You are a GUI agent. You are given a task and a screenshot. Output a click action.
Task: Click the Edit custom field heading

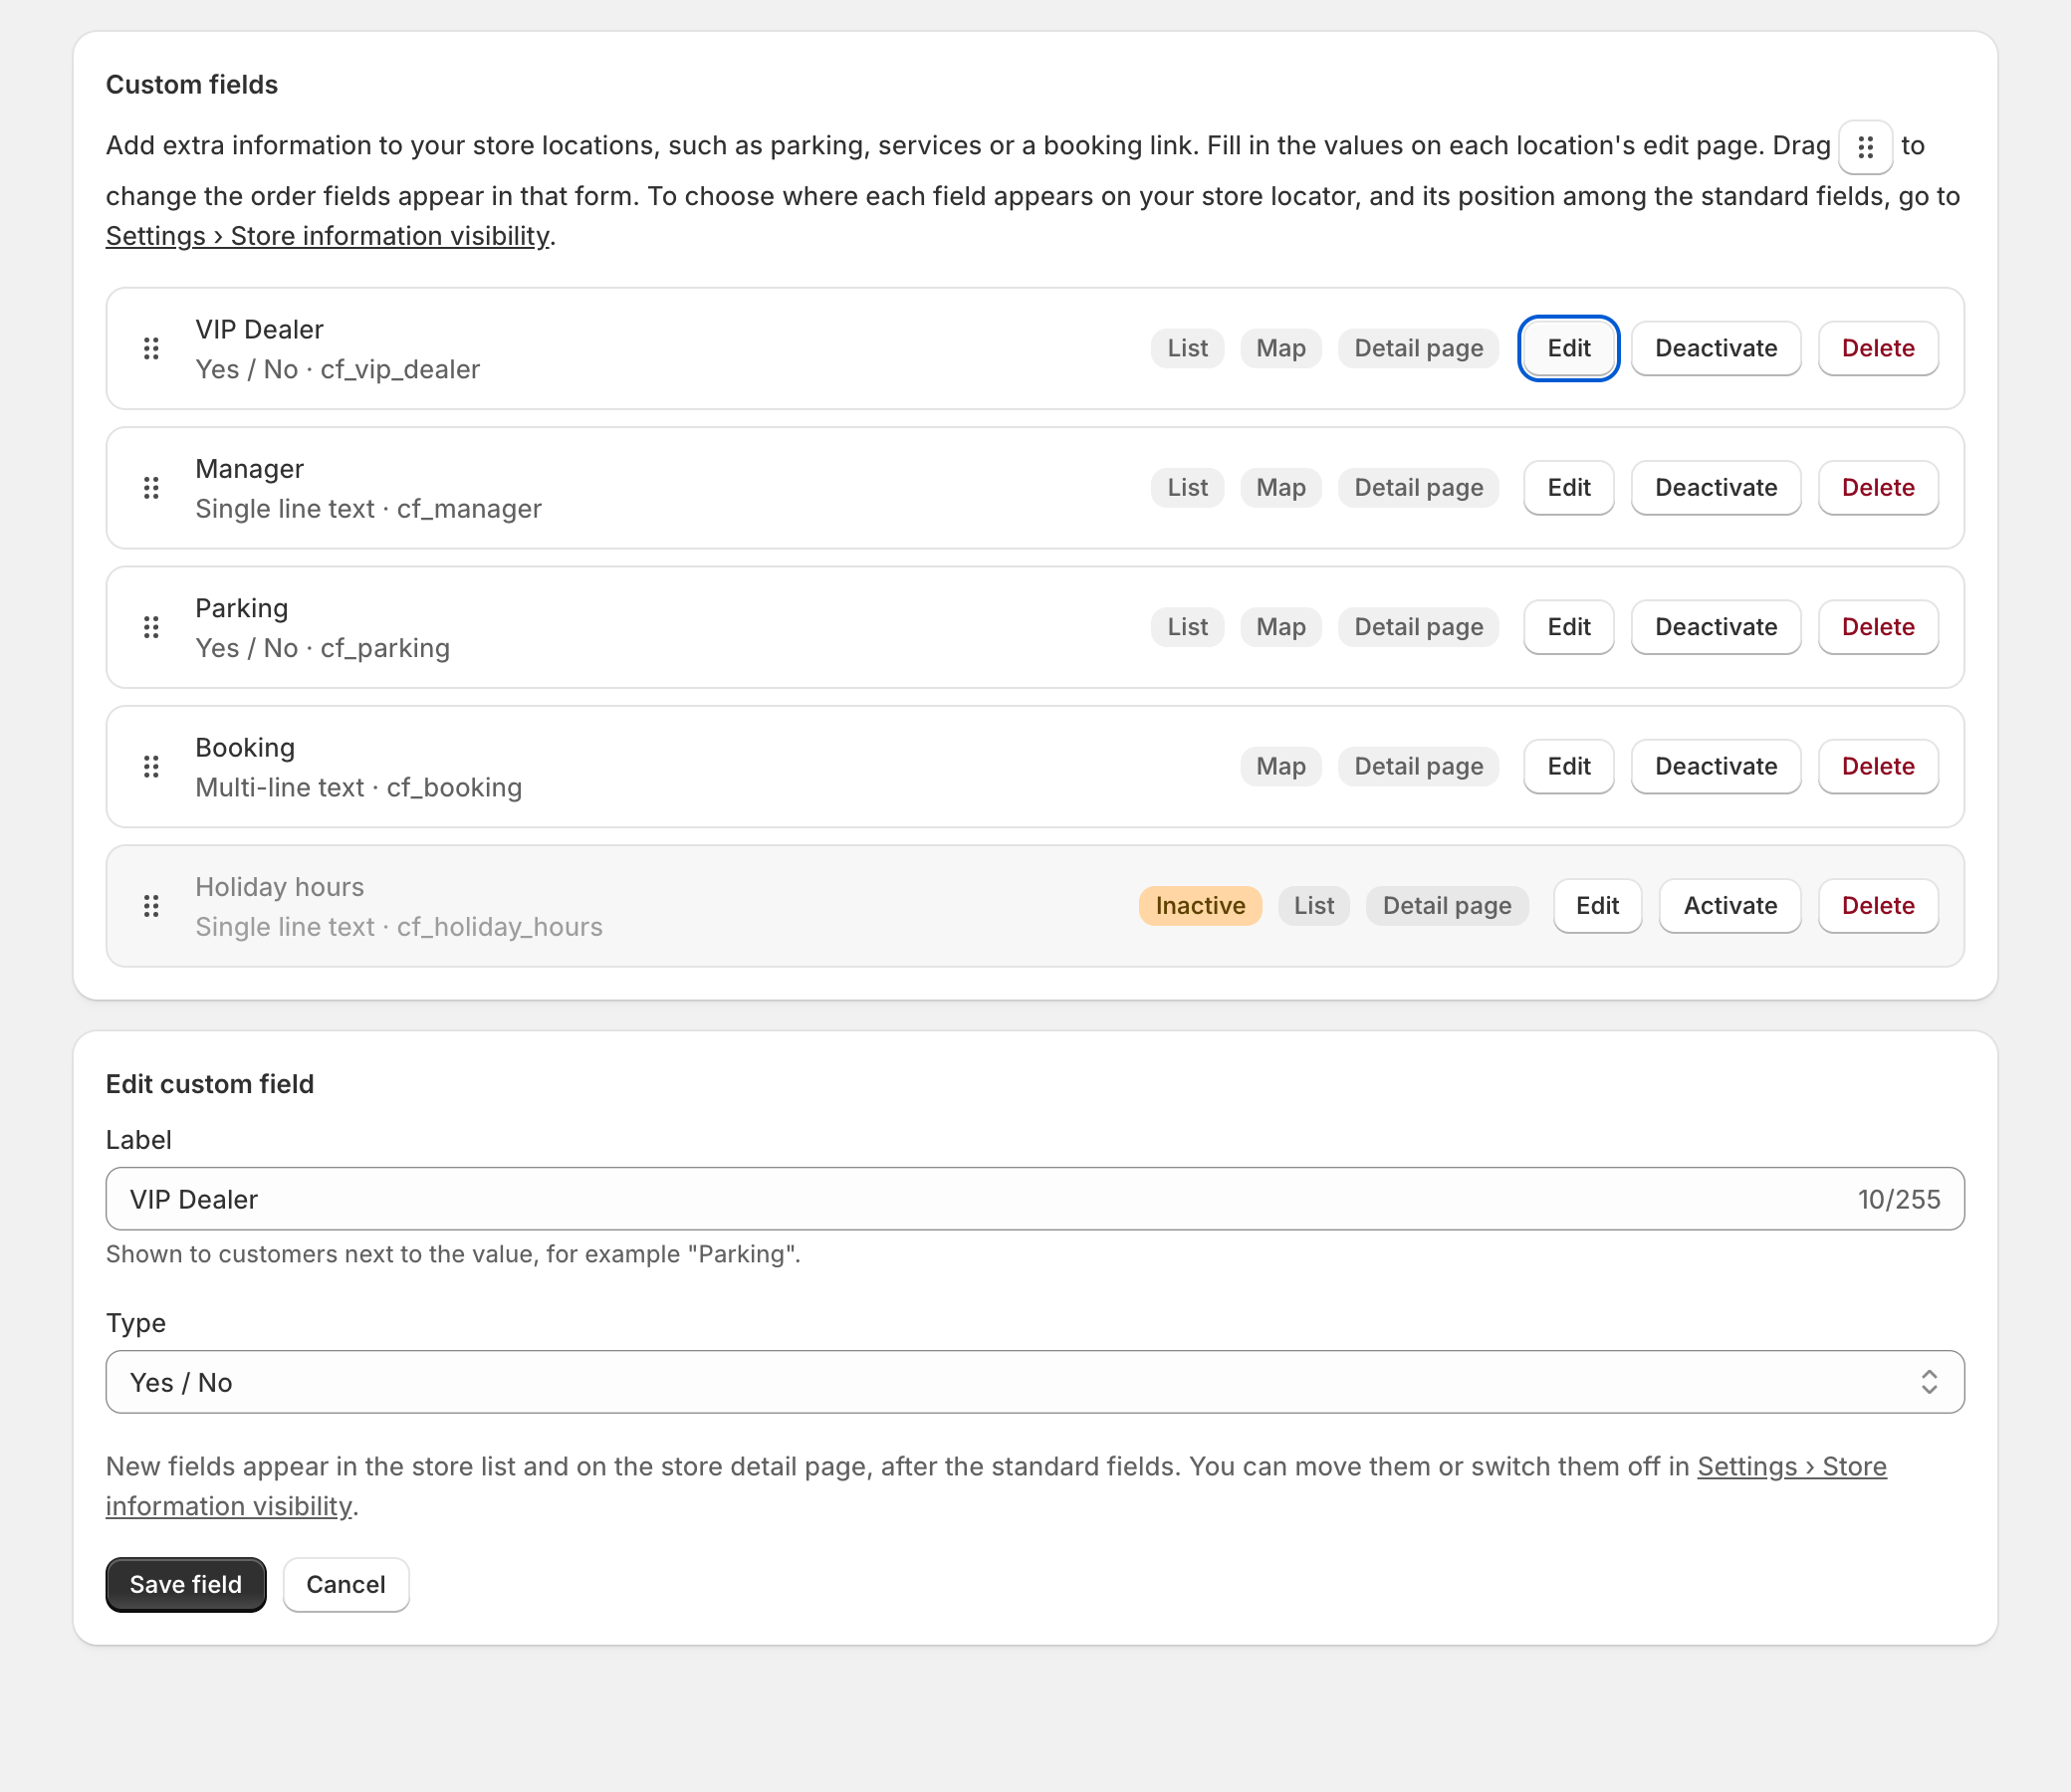tap(210, 1084)
